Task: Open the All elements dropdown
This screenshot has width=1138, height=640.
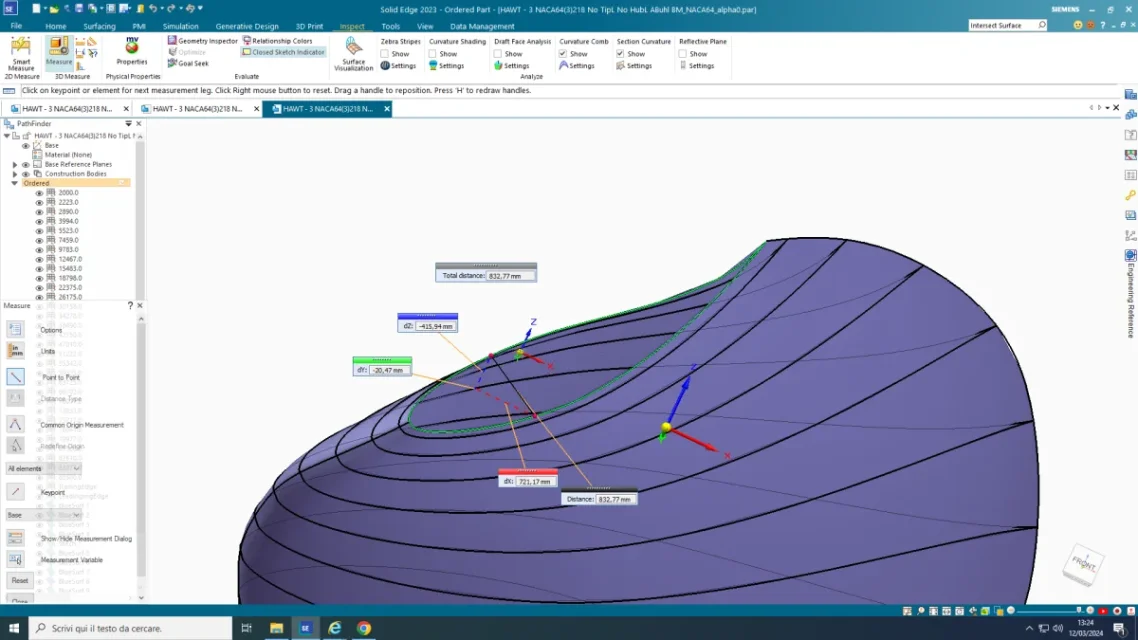Action: [x=43, y=468]
